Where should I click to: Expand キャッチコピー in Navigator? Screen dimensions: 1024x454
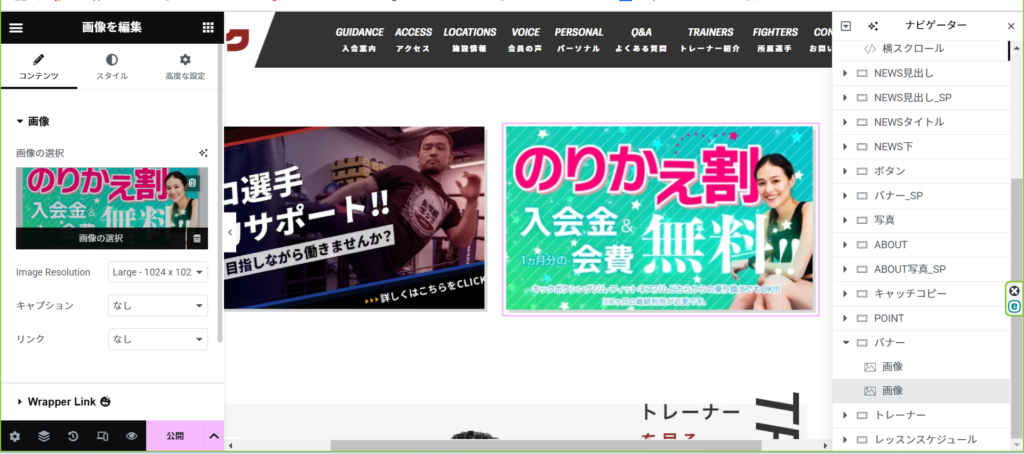pyautogui.click(x=845, y=294)
